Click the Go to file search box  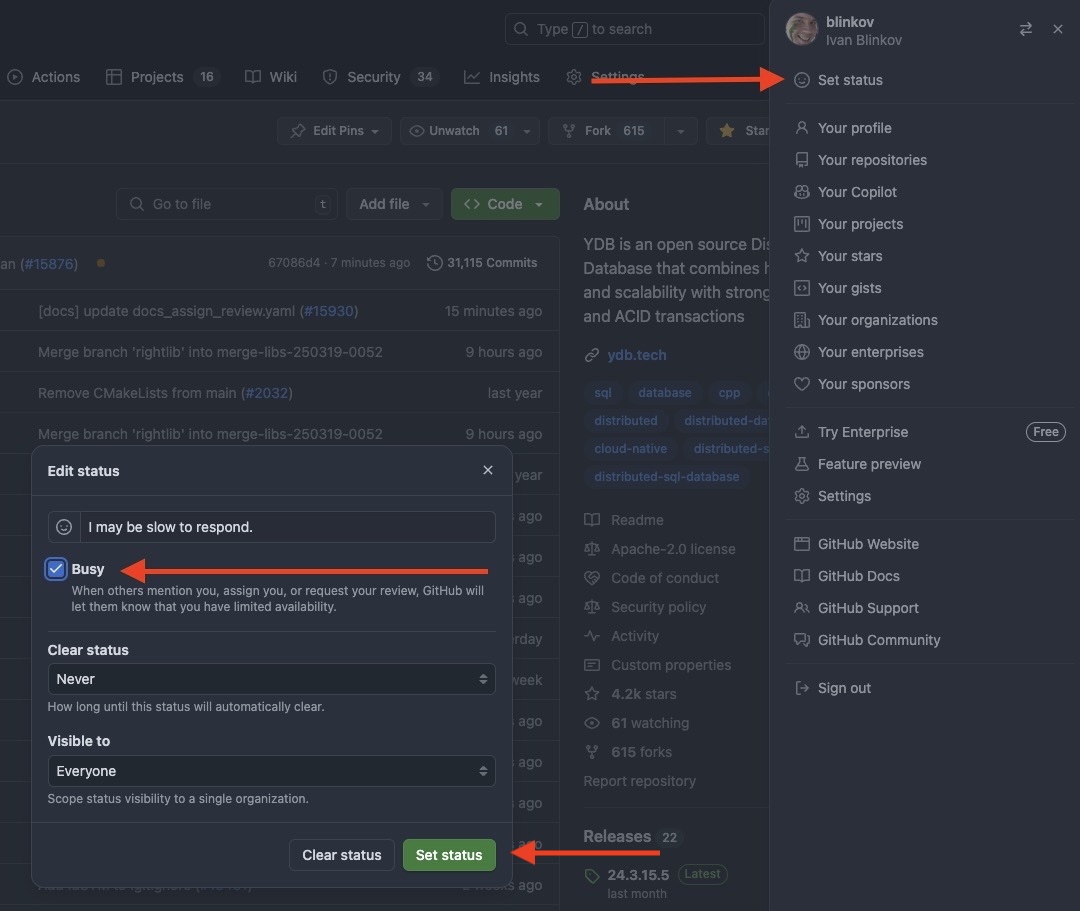pyautogui.click(x=226, y=204)
